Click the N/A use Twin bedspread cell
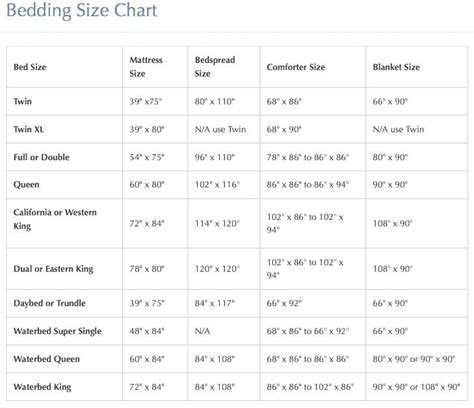 click(x=220, y=129)
